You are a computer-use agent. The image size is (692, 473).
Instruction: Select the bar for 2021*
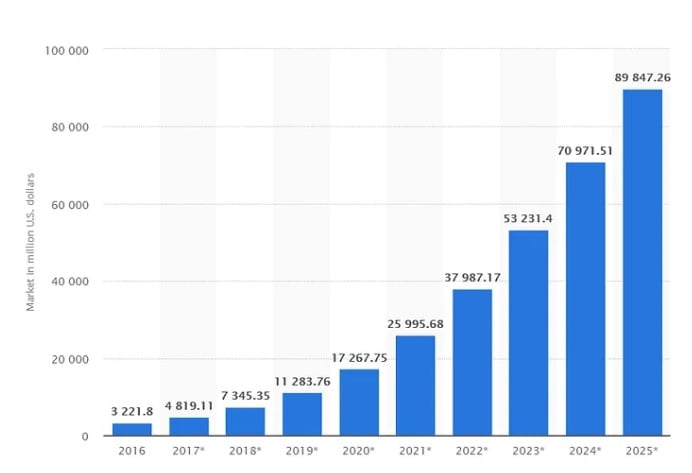(415, 385)
